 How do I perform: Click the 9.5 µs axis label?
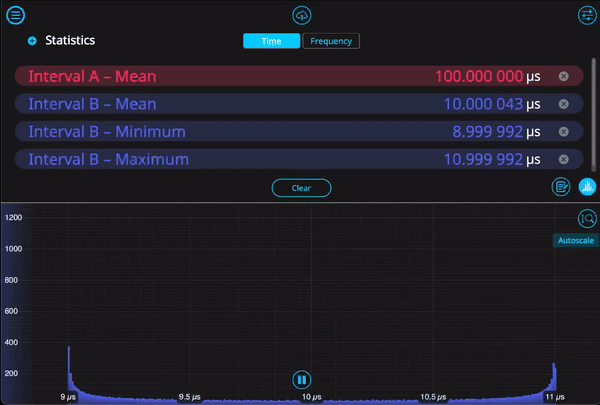point(190,397)
